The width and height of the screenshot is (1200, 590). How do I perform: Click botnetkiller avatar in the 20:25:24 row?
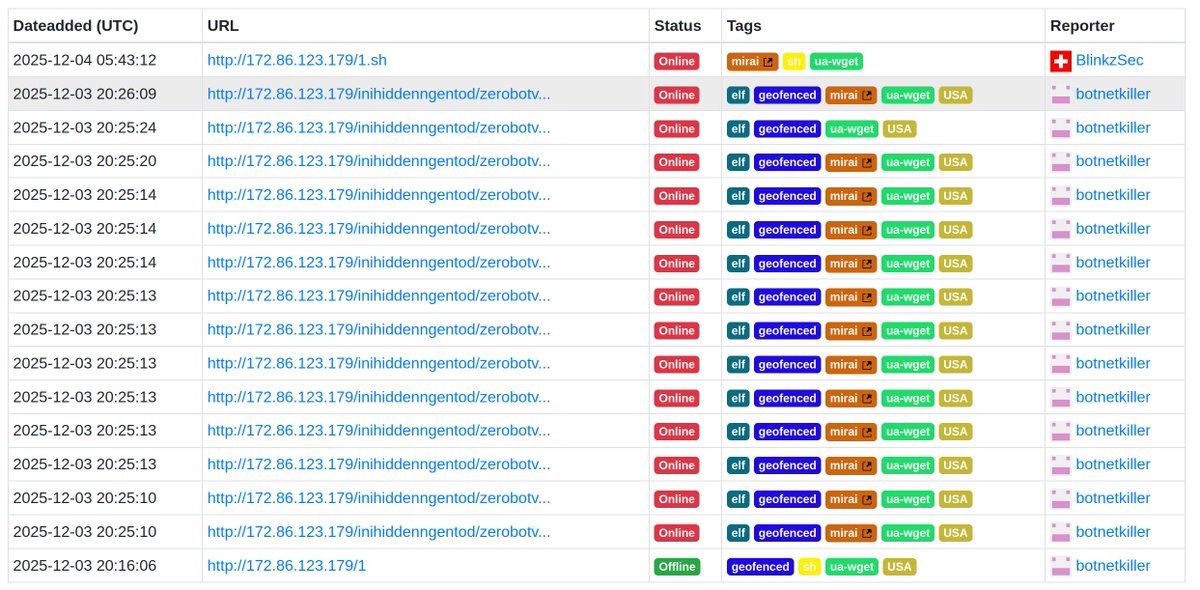point(1061,128)
